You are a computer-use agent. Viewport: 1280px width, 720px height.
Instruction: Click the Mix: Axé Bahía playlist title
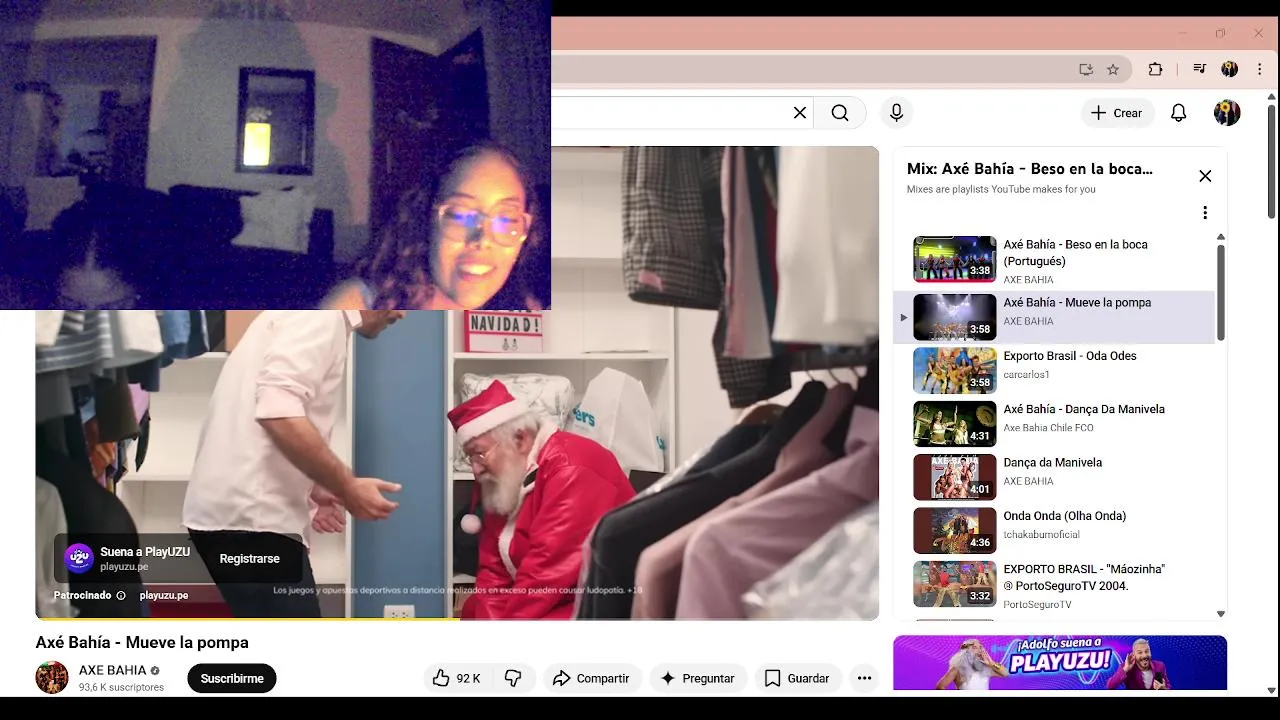pos(1030,169)
